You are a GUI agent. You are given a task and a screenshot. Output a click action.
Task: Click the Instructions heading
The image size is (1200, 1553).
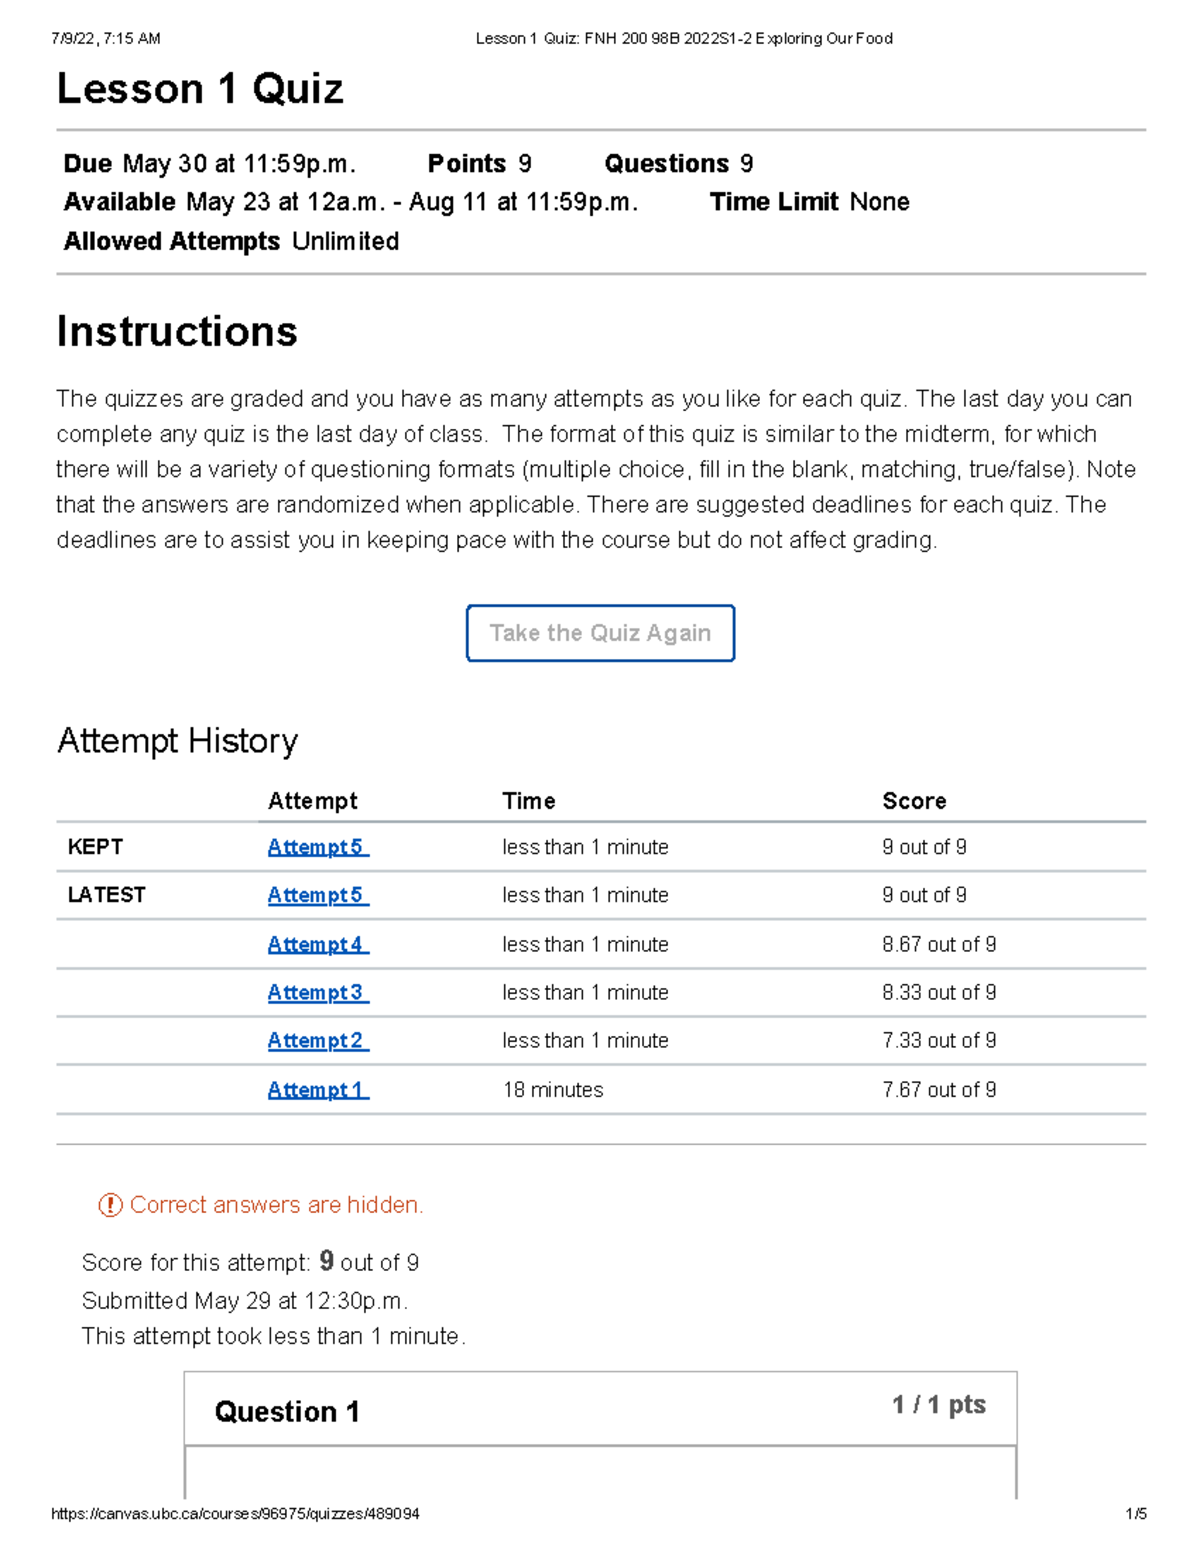point(177,331)
